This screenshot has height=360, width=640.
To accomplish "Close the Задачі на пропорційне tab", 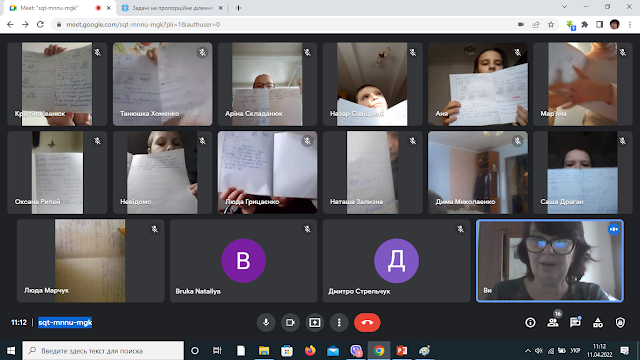I will click(221, 8).
